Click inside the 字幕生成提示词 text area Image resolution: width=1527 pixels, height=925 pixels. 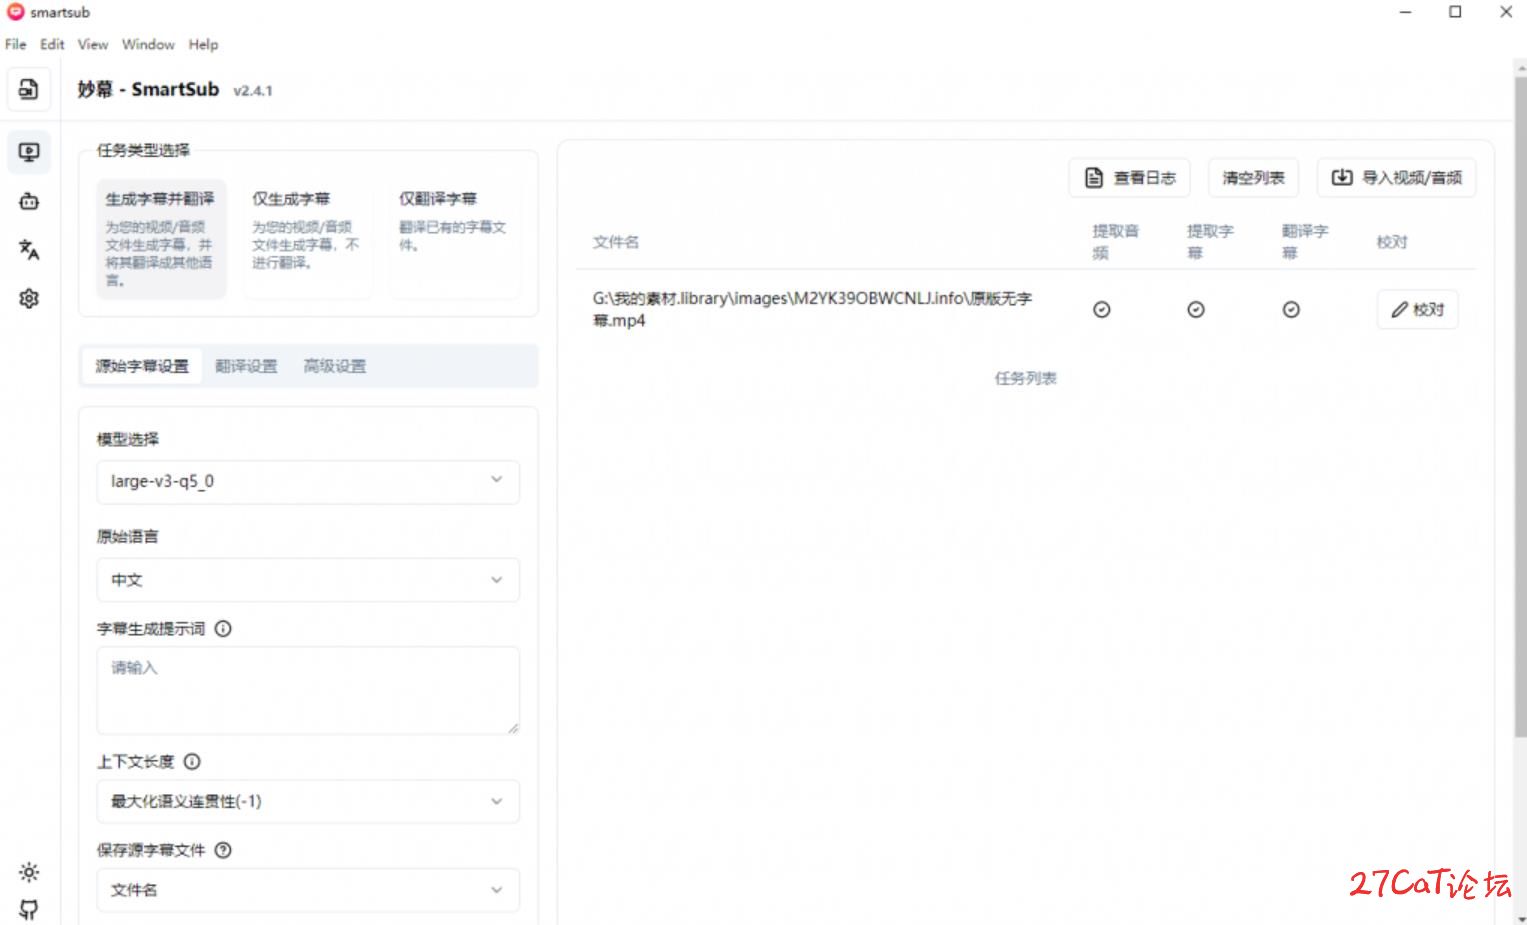pos(308,691)
